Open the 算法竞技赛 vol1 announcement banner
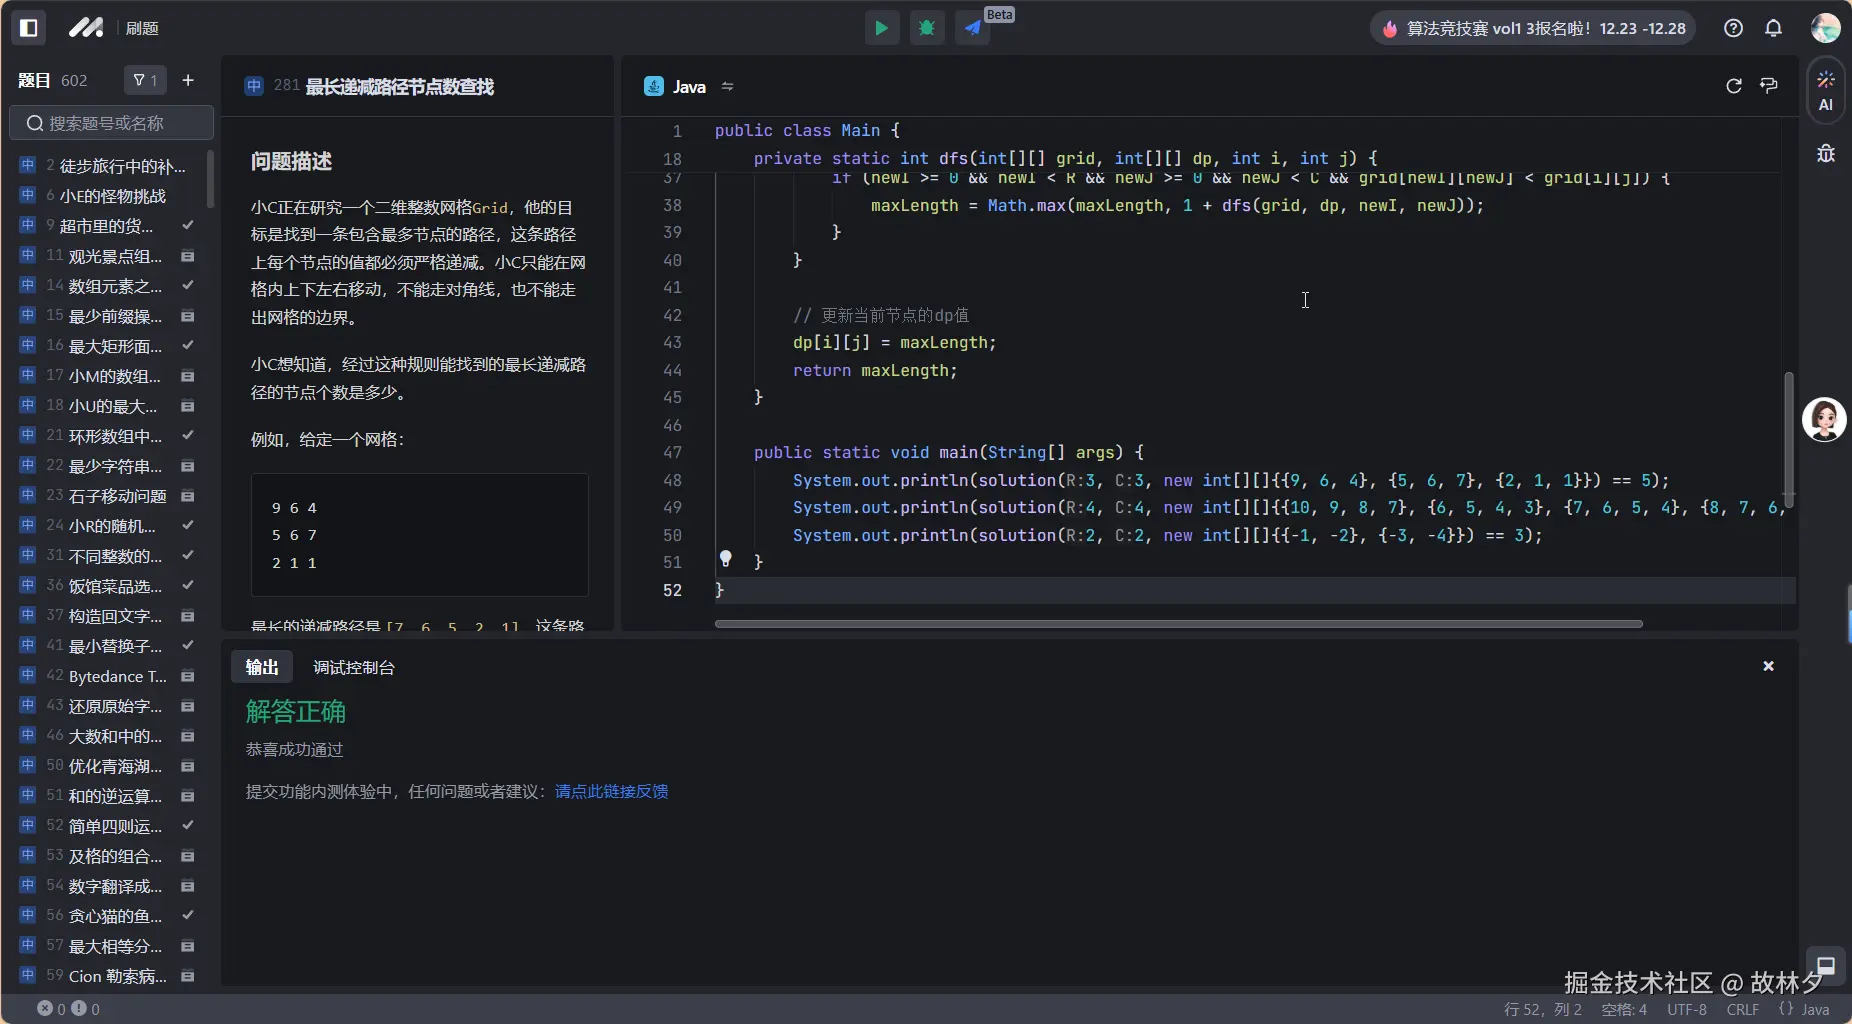The width and height of the screenshot is (1852, 1024). tap(1535, 28)
